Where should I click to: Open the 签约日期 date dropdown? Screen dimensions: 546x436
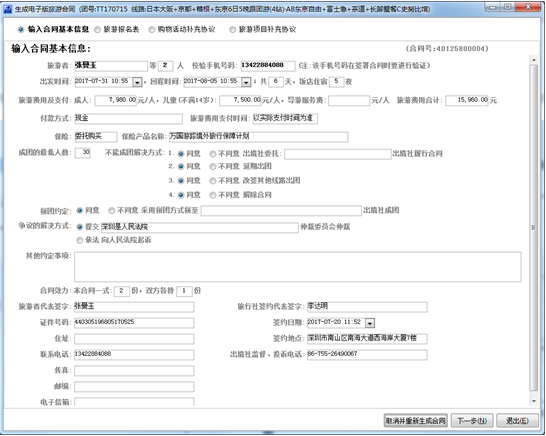[370, 323]
